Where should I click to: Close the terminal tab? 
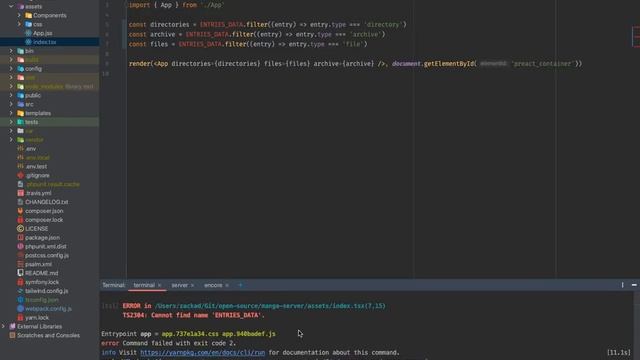point(160,285)
